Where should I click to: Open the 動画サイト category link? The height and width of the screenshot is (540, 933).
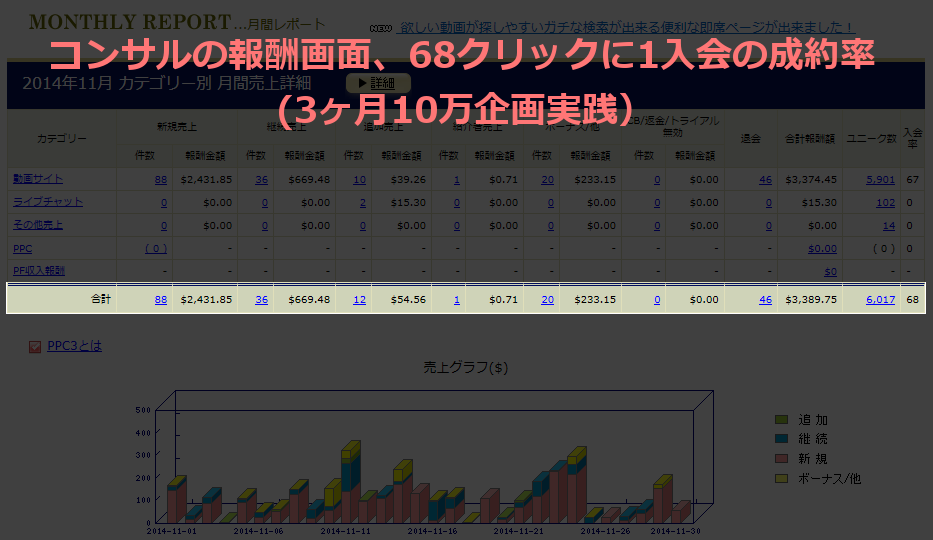(38, 178)
